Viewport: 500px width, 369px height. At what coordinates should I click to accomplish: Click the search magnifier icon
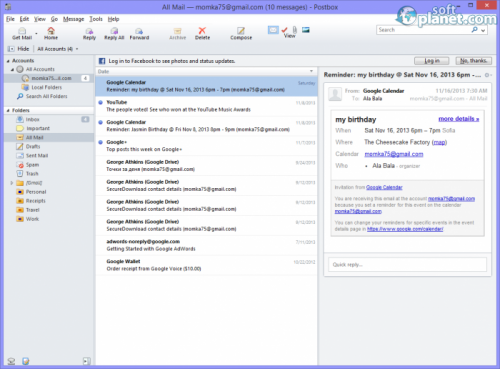click(x=474, y=30)
